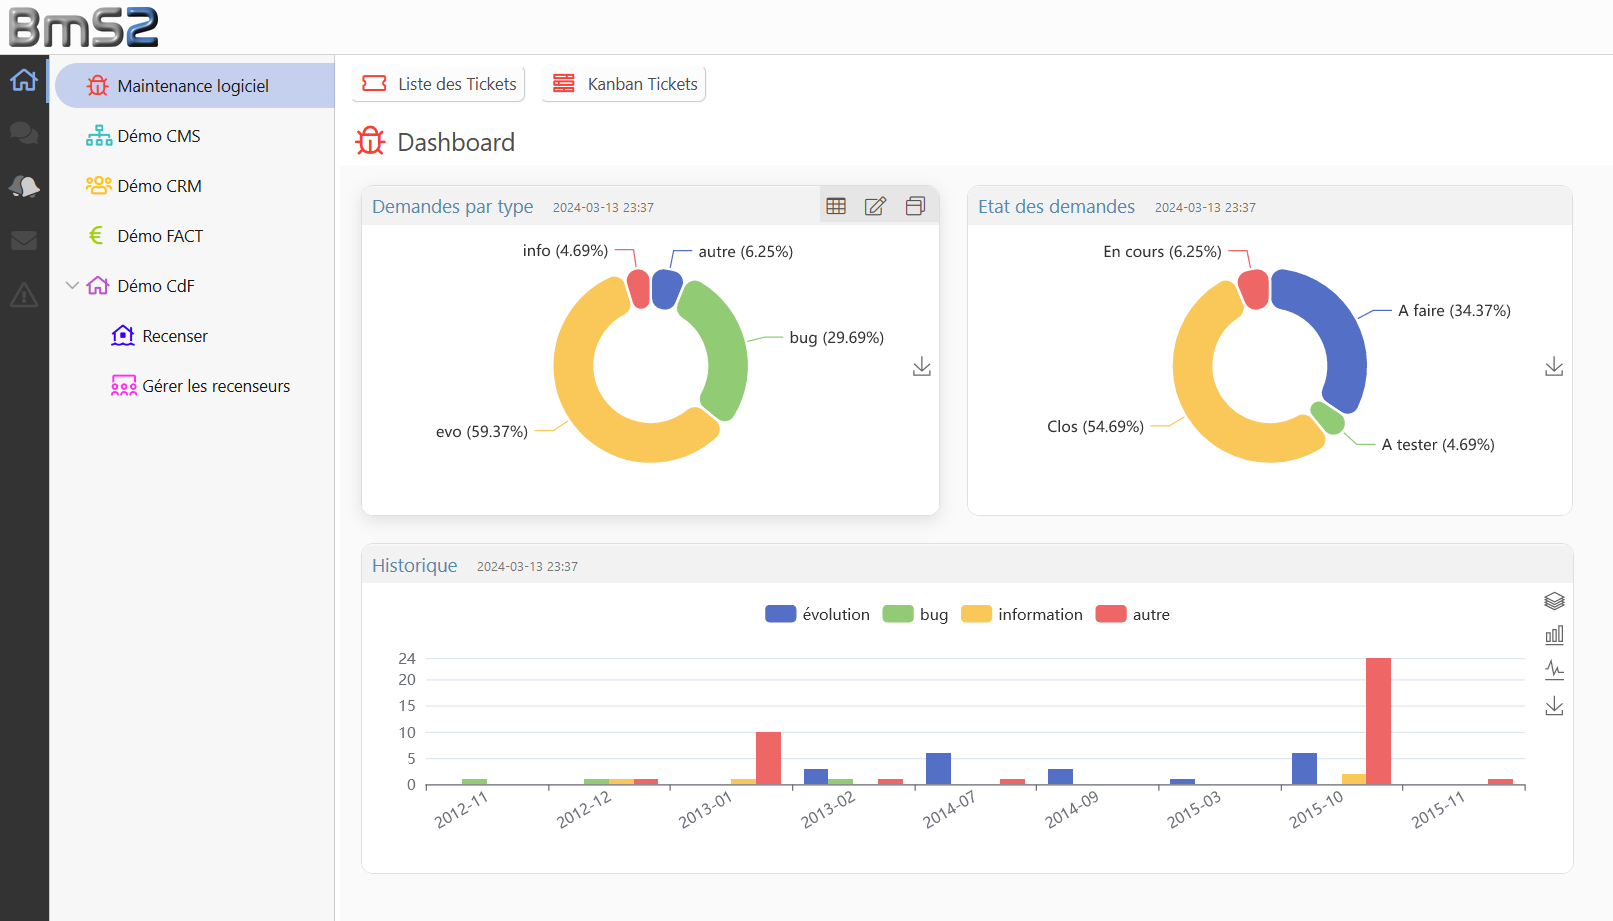Open the notifications bell icon
Image resolution: width=1613 pixels, height=921 pixels.
coord(24,186)
